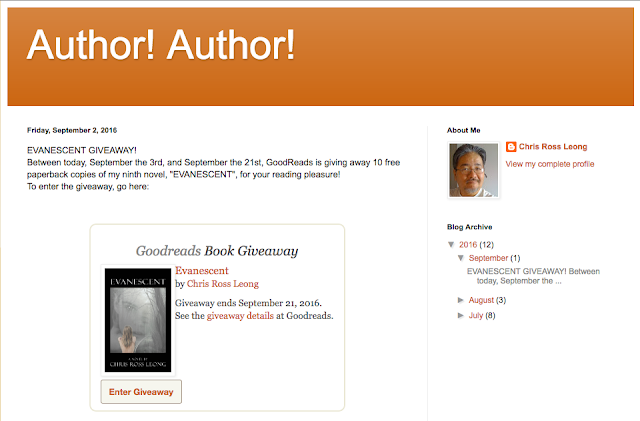Click the Chris Ross Leong author link in widget
This screenshot has width=640, height=421.
[223, 284]
